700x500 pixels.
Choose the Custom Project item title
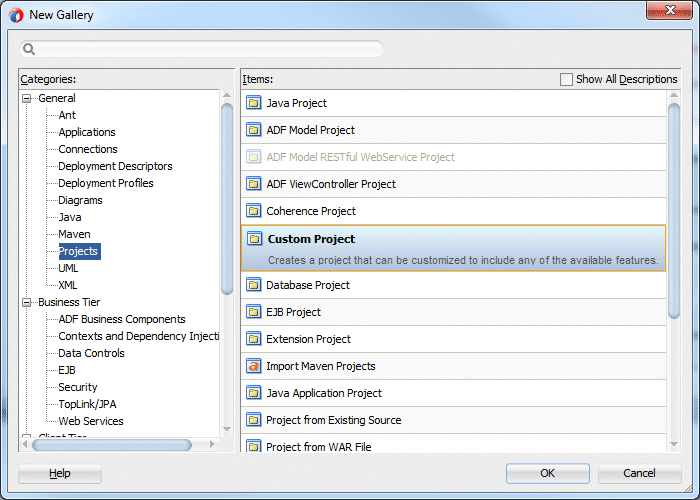[x=312, y=239]
